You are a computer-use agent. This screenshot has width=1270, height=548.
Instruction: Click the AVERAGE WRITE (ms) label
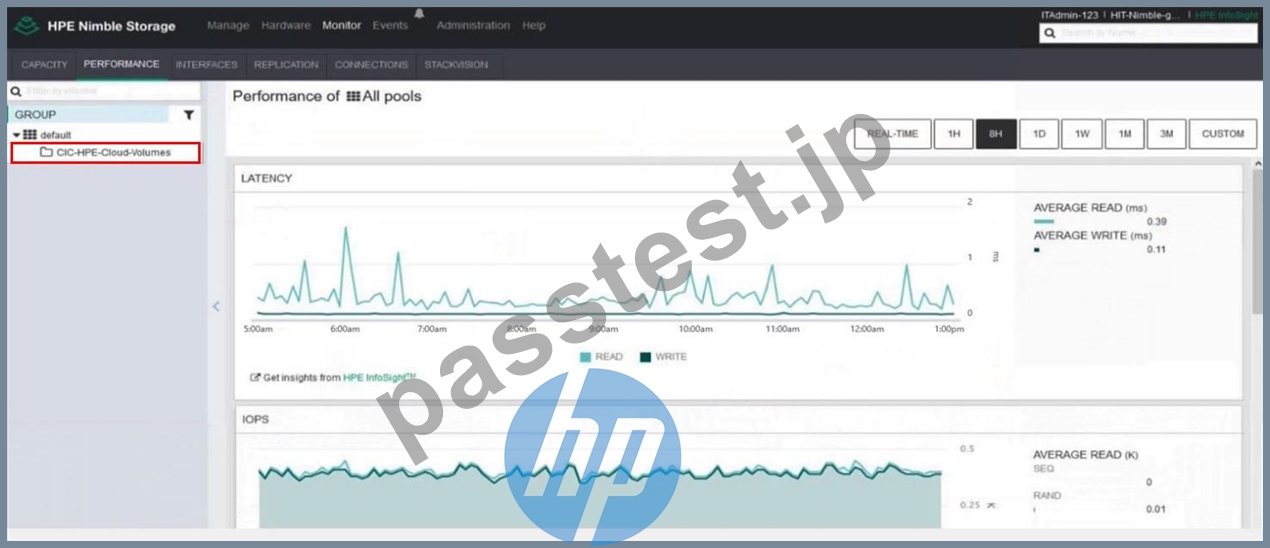point(1093,235)
